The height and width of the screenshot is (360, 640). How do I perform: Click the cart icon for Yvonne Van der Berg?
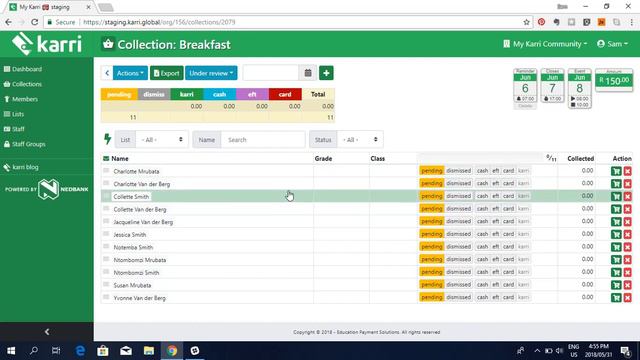click(x=616, y=298)
